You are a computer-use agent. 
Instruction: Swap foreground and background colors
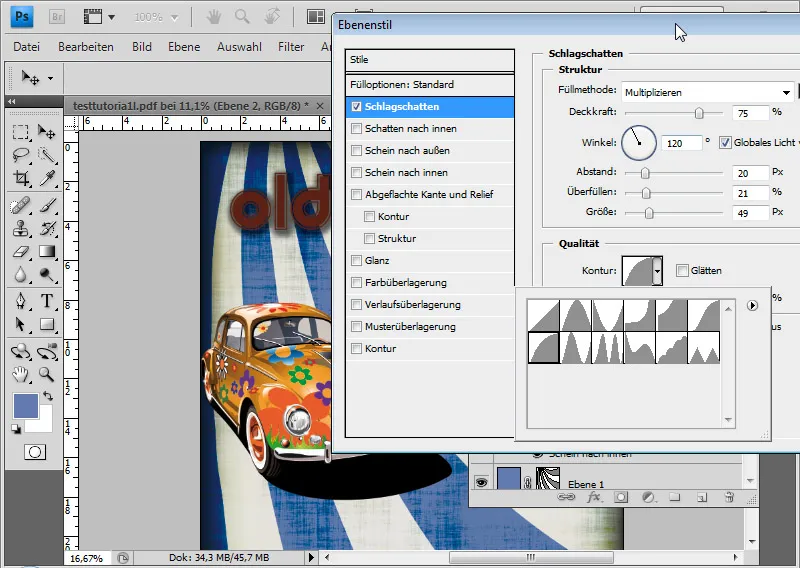(x=47, y=396)
